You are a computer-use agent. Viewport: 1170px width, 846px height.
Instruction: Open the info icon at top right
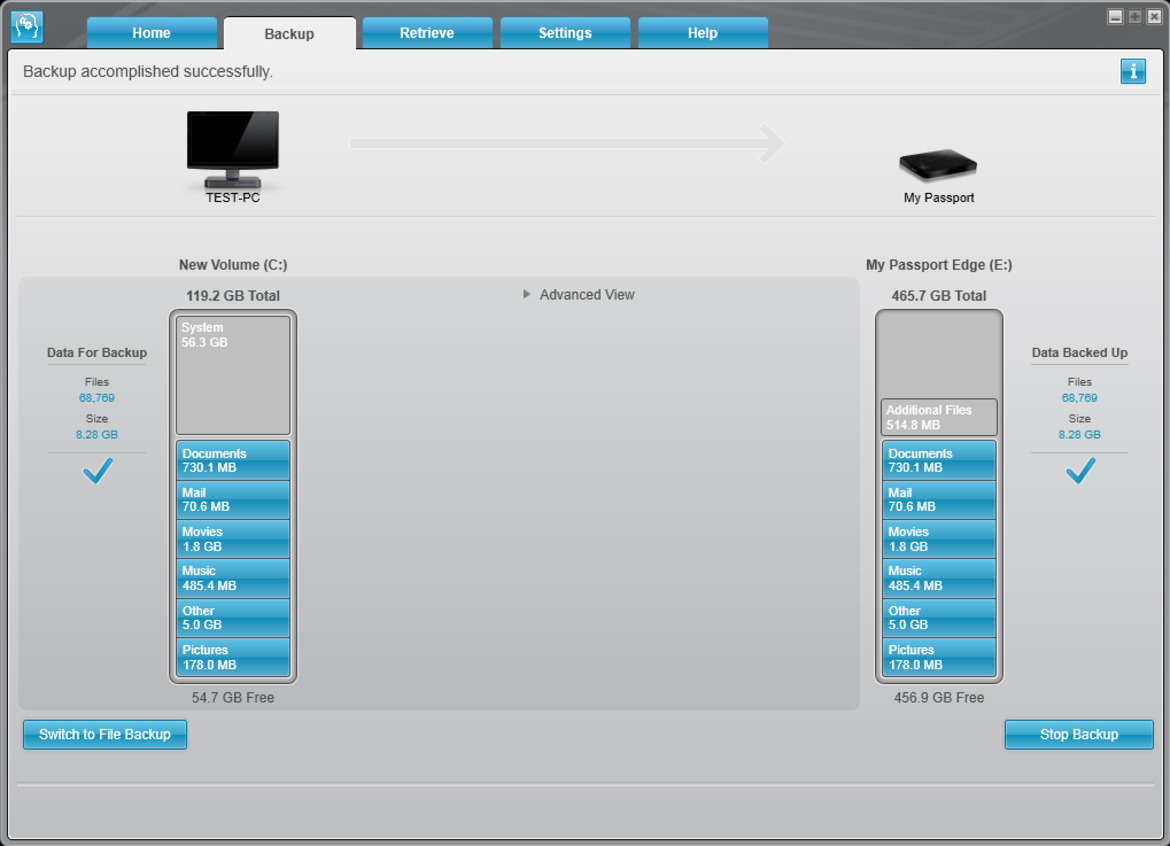point(1133,72)
